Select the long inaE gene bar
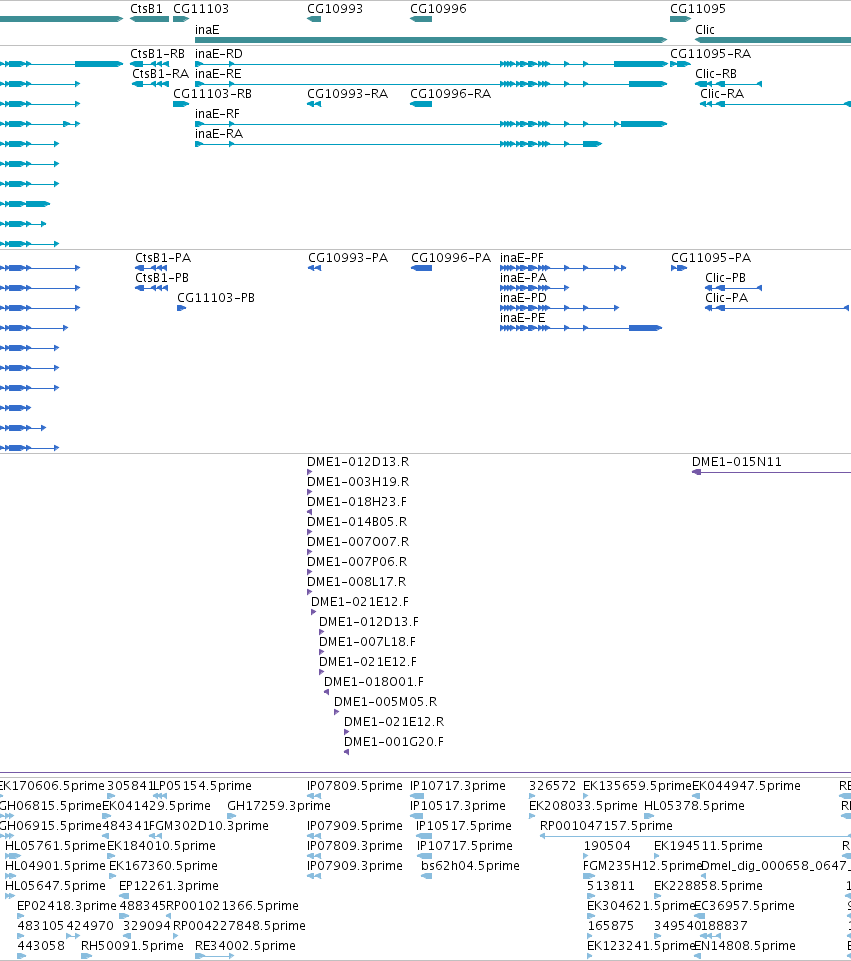The width and height of the screenshot is (851, 961). click(431, 40)
